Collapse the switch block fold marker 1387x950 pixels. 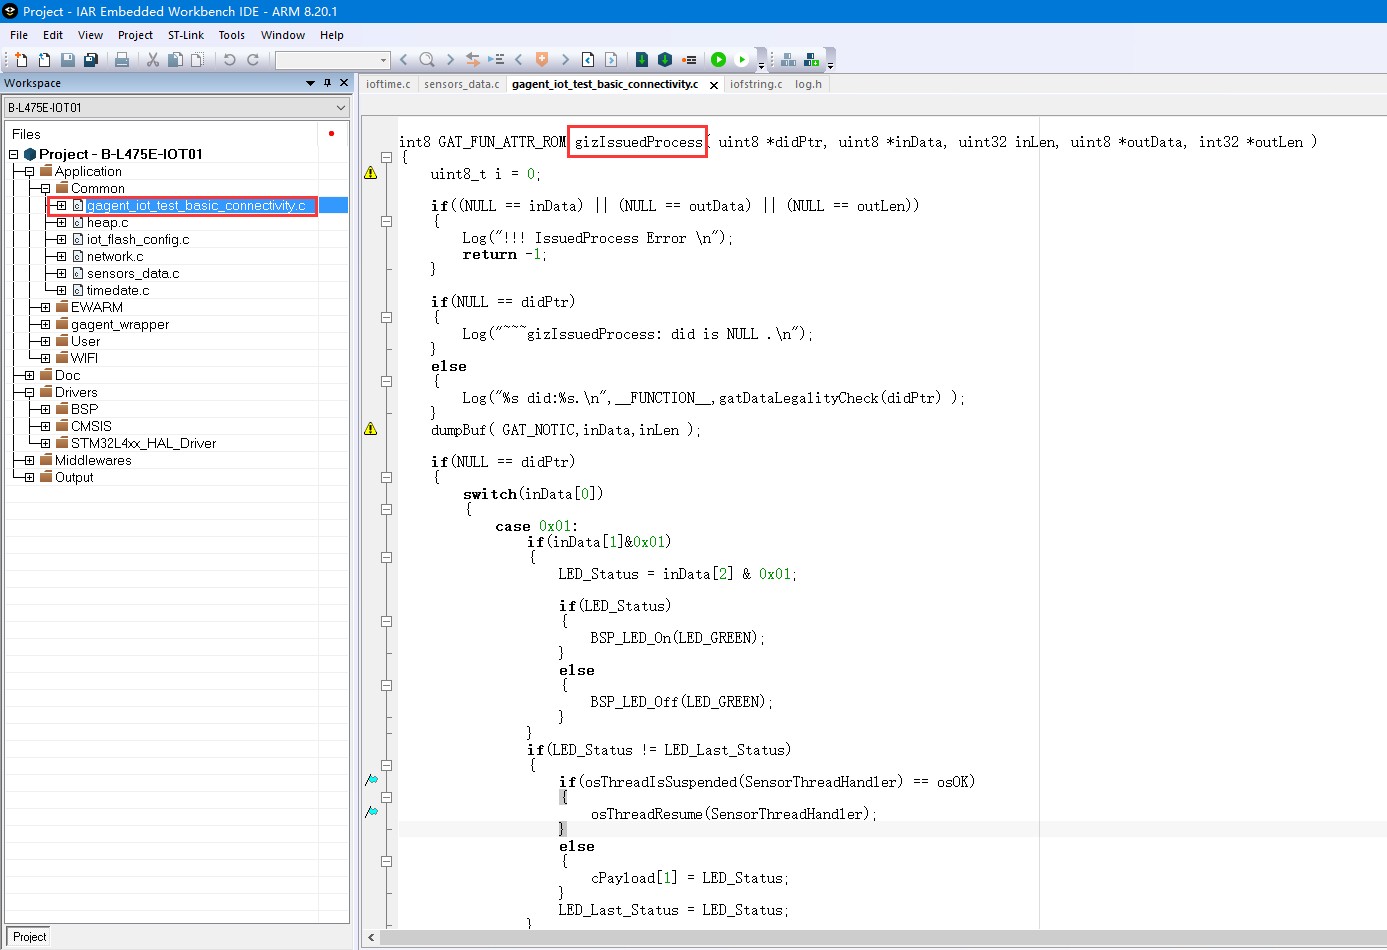point(386,509)
